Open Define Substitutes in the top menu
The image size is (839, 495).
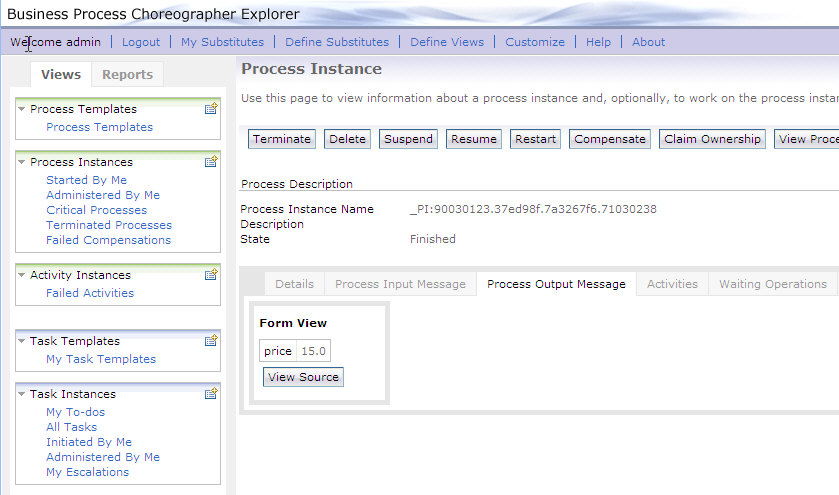click(337, 42)
